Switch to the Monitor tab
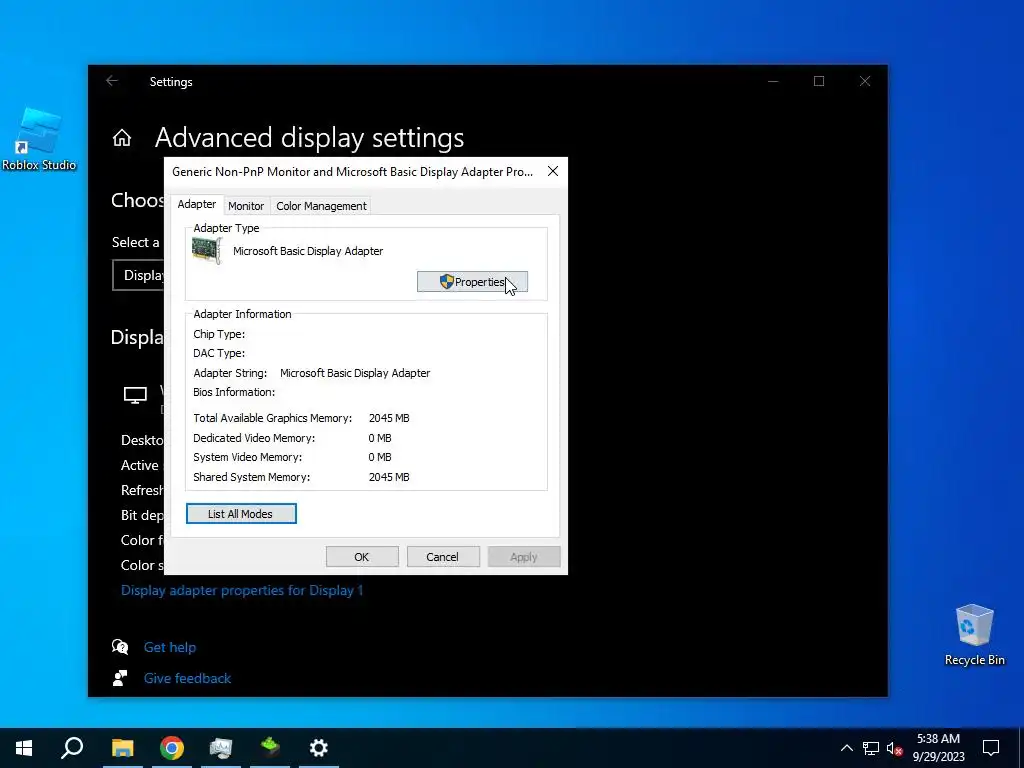1024x768 pixels. (246, 206)
